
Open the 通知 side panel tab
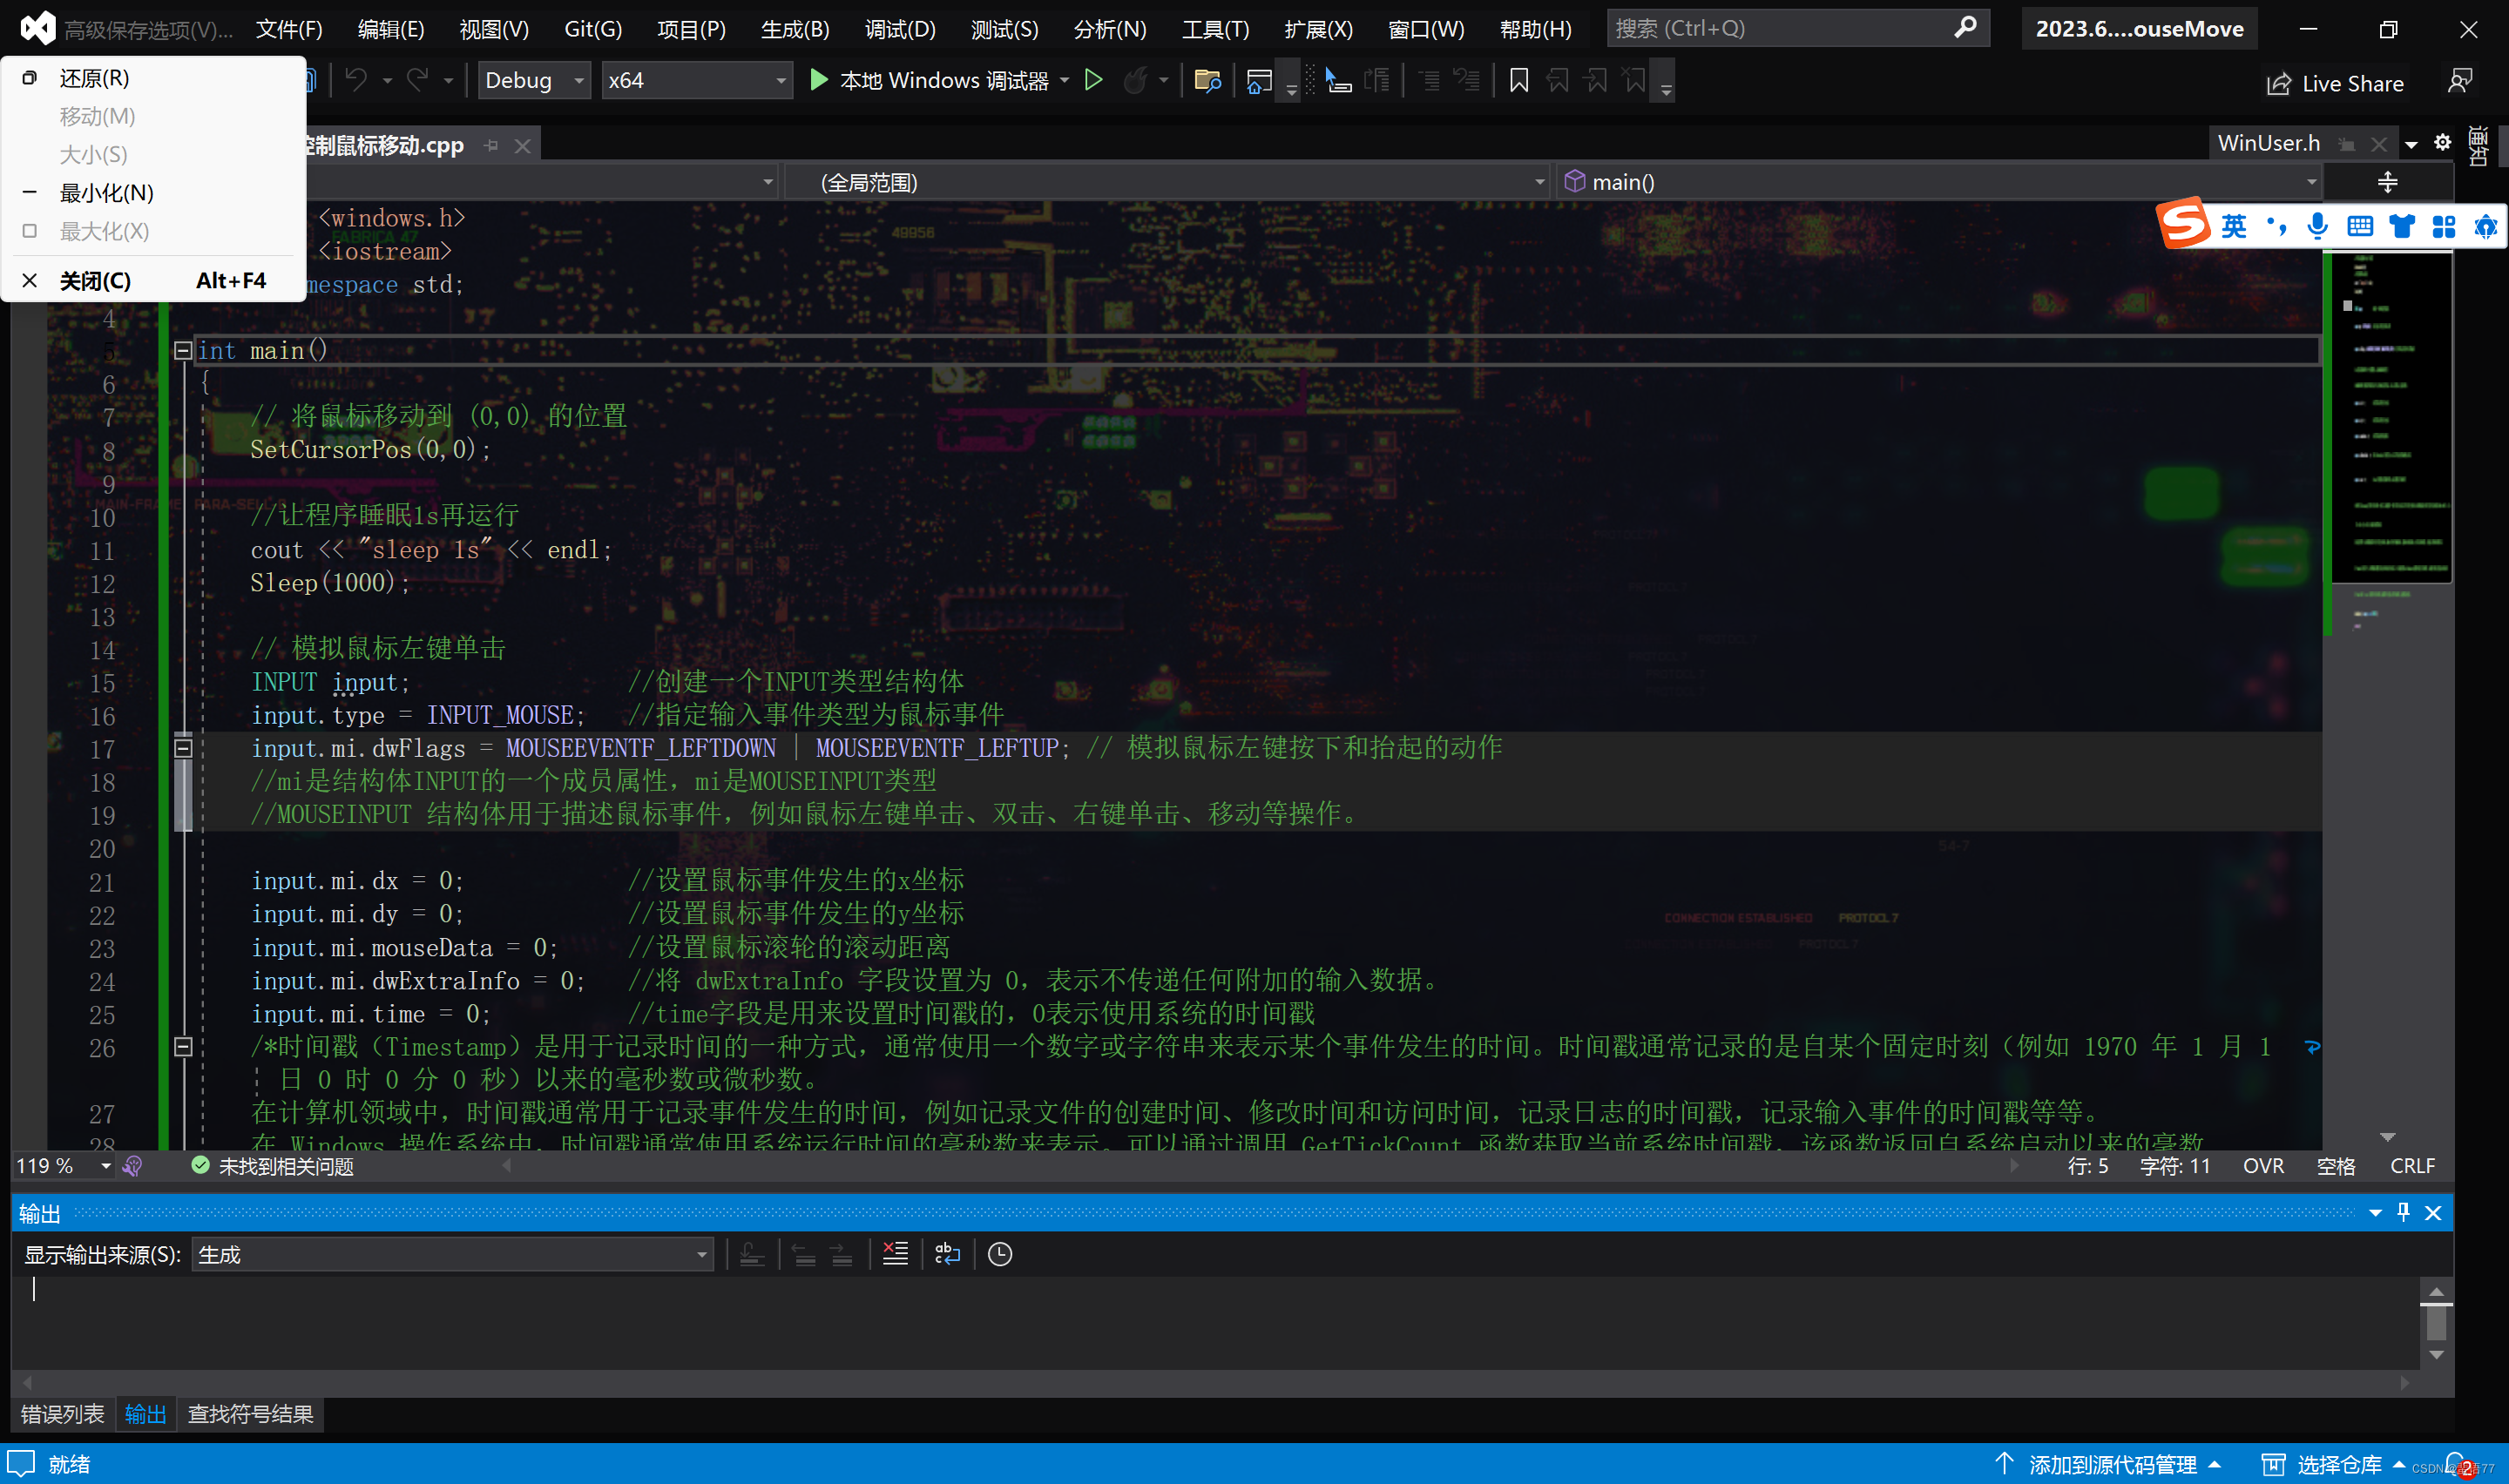coord(2478,146)
